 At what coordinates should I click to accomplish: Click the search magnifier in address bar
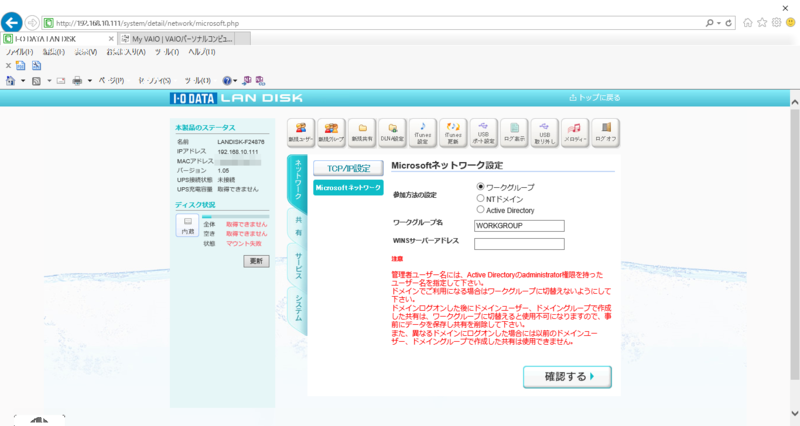(709, 23)
